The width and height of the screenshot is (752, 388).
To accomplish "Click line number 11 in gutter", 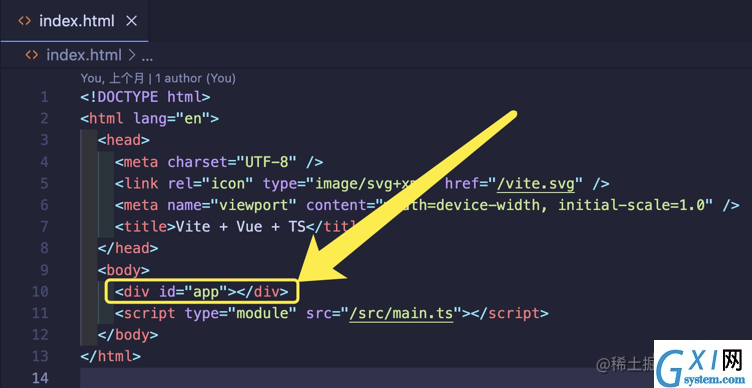I will point(40,313).
